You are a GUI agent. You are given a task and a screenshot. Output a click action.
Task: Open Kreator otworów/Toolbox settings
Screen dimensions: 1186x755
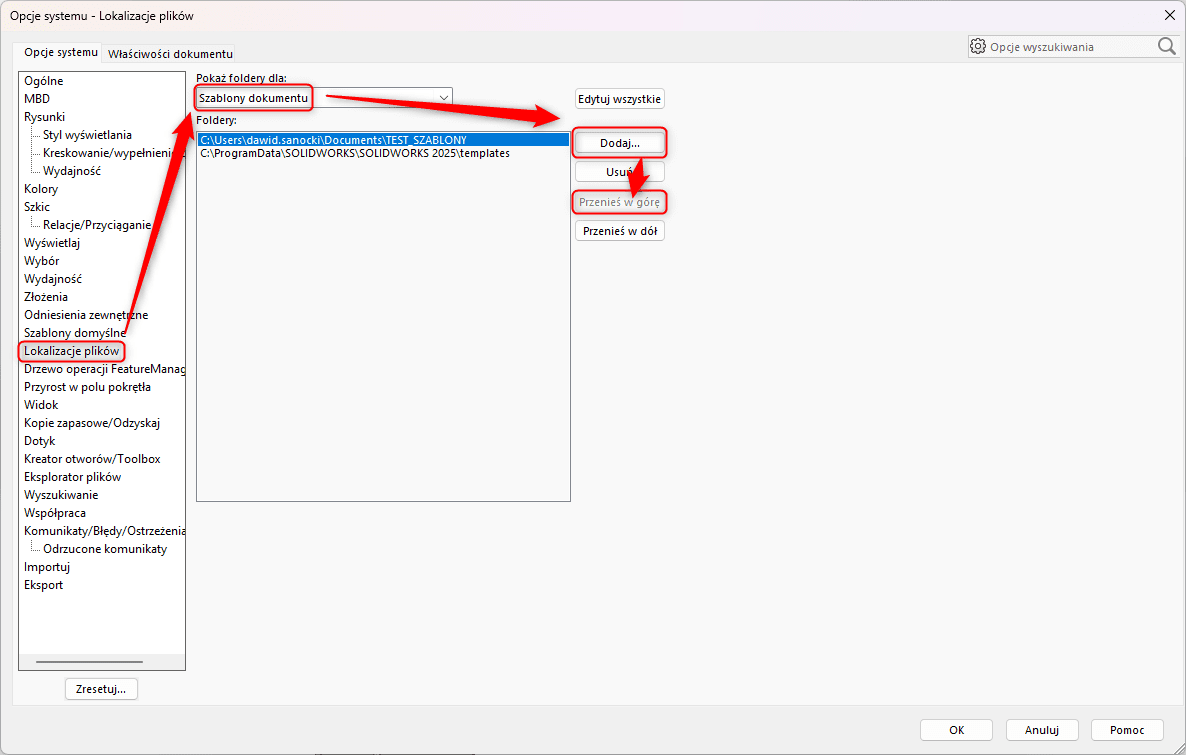pos(92,459)
